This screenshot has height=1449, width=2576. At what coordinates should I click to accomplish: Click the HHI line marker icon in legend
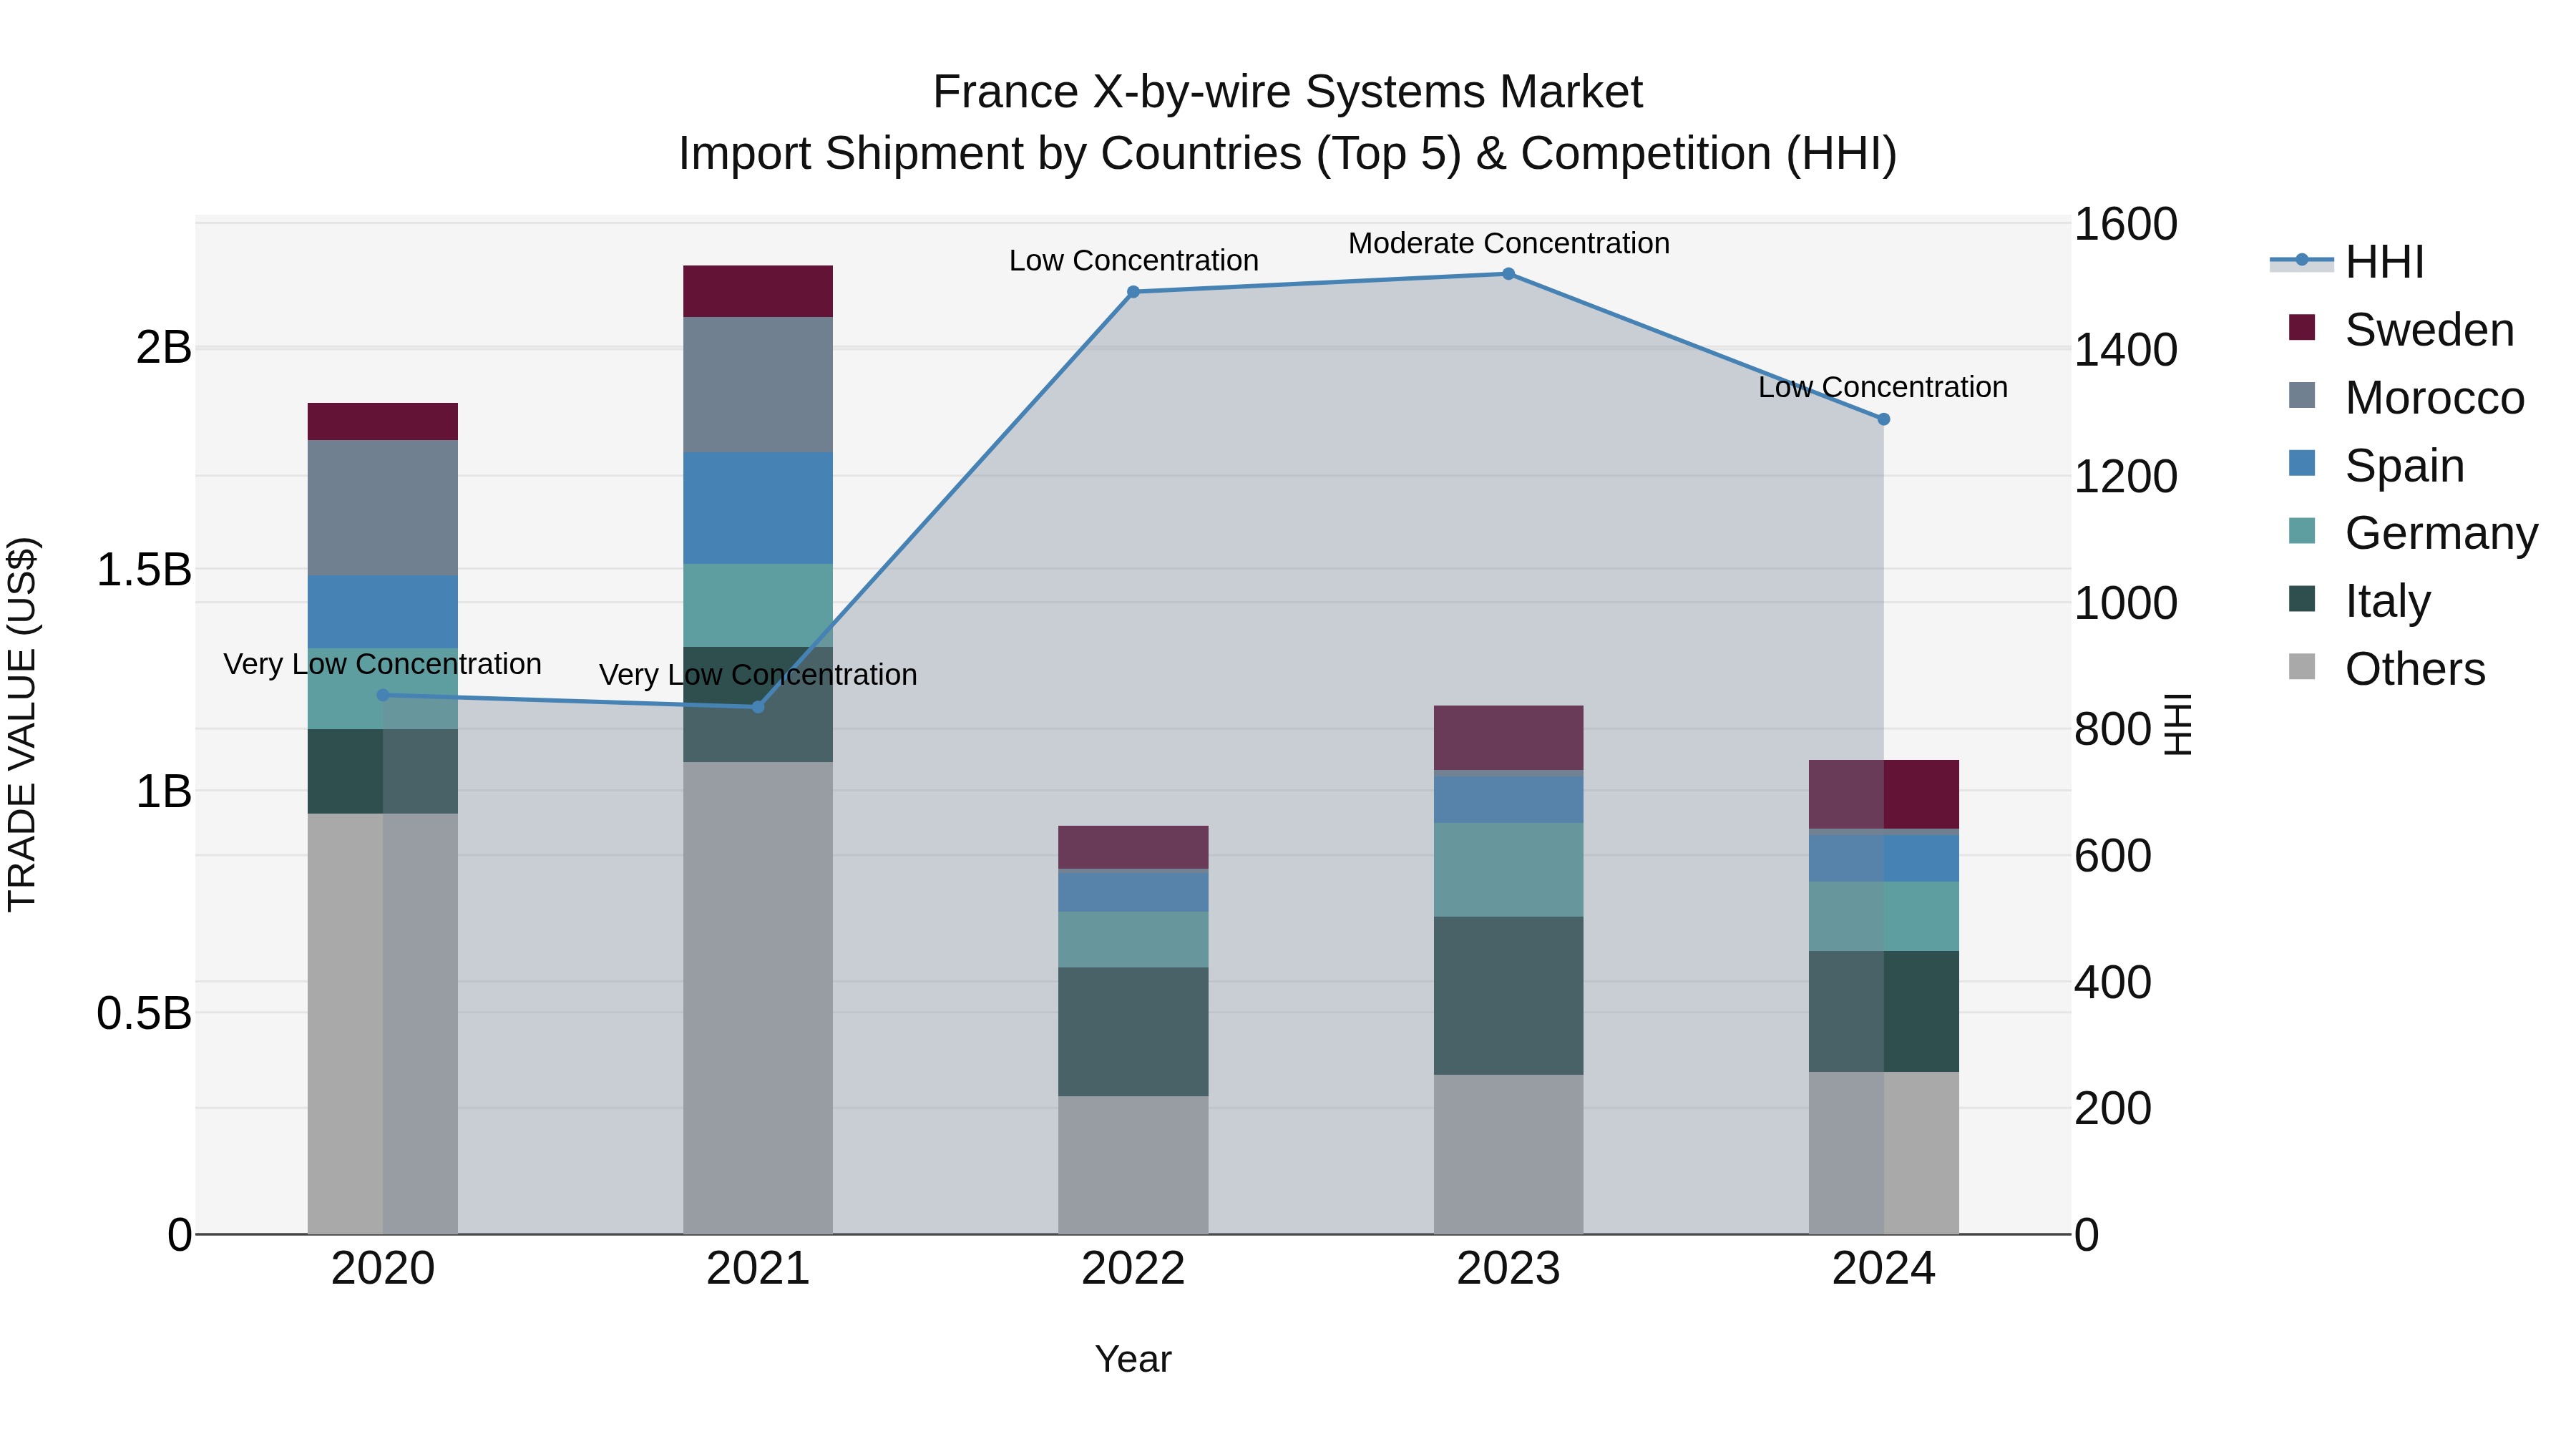[x=2301, y=261]
